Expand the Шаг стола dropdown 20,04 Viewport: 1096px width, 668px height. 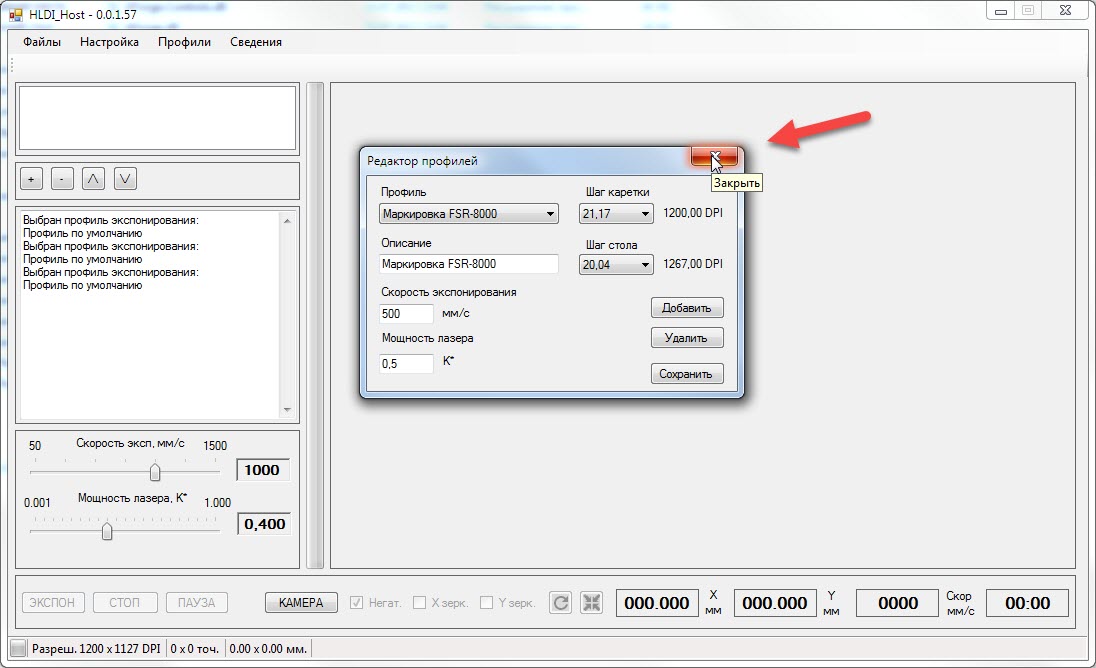(x=616, y=265)
